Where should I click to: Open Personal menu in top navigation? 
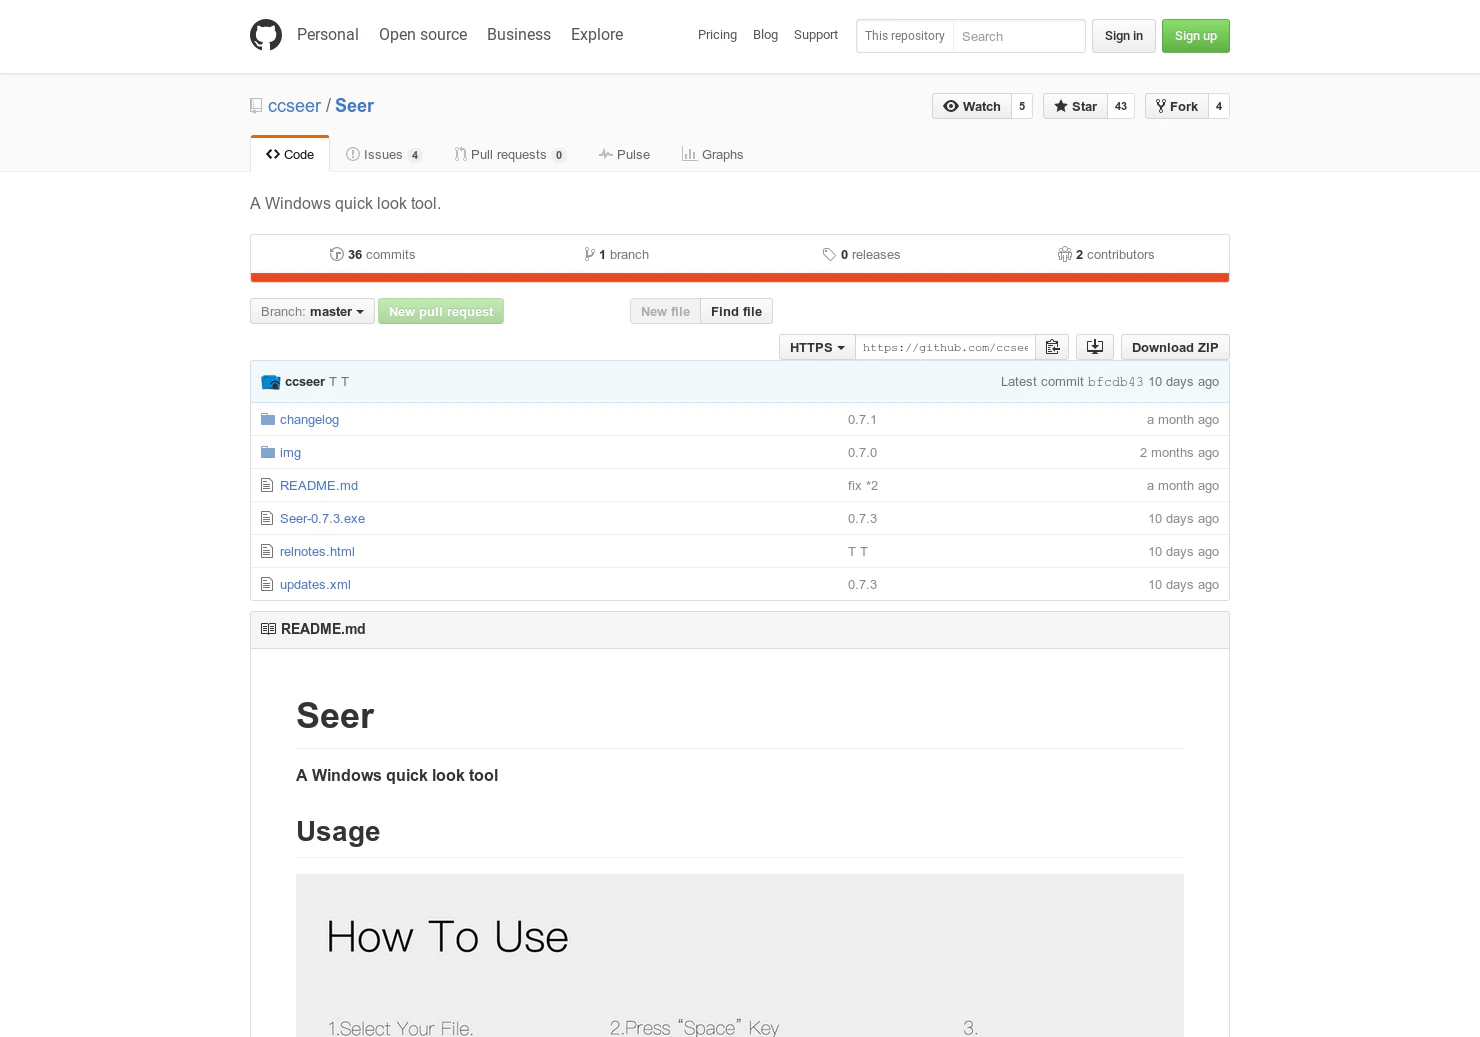[x=328, y=34]
